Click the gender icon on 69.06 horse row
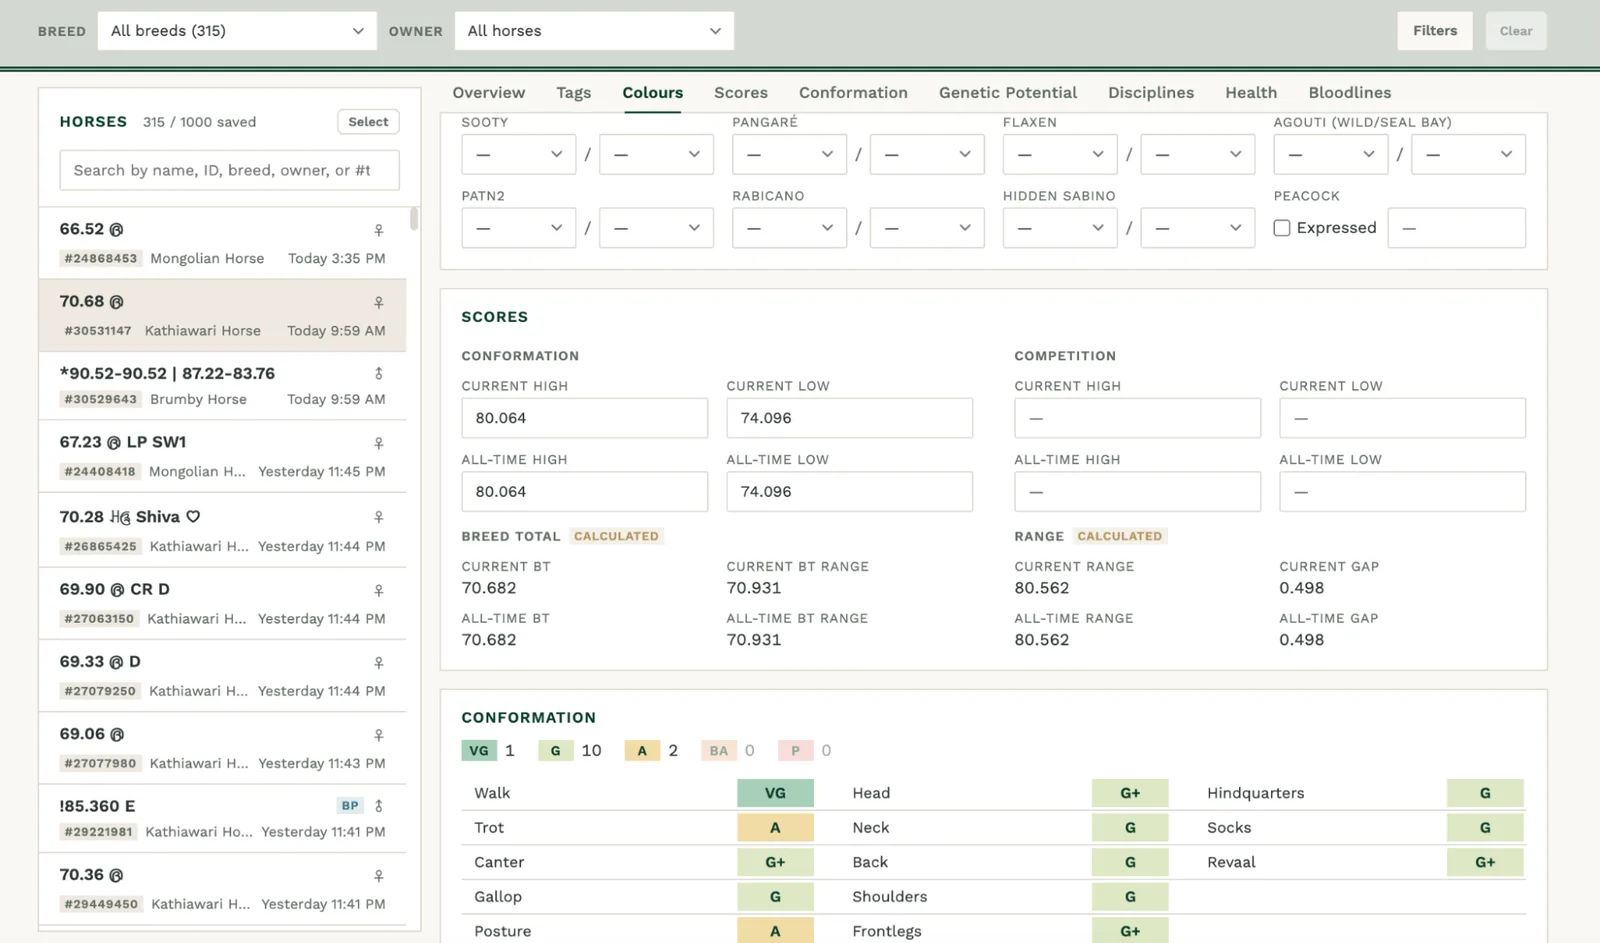1600x943 pixels. click(379, 735)
